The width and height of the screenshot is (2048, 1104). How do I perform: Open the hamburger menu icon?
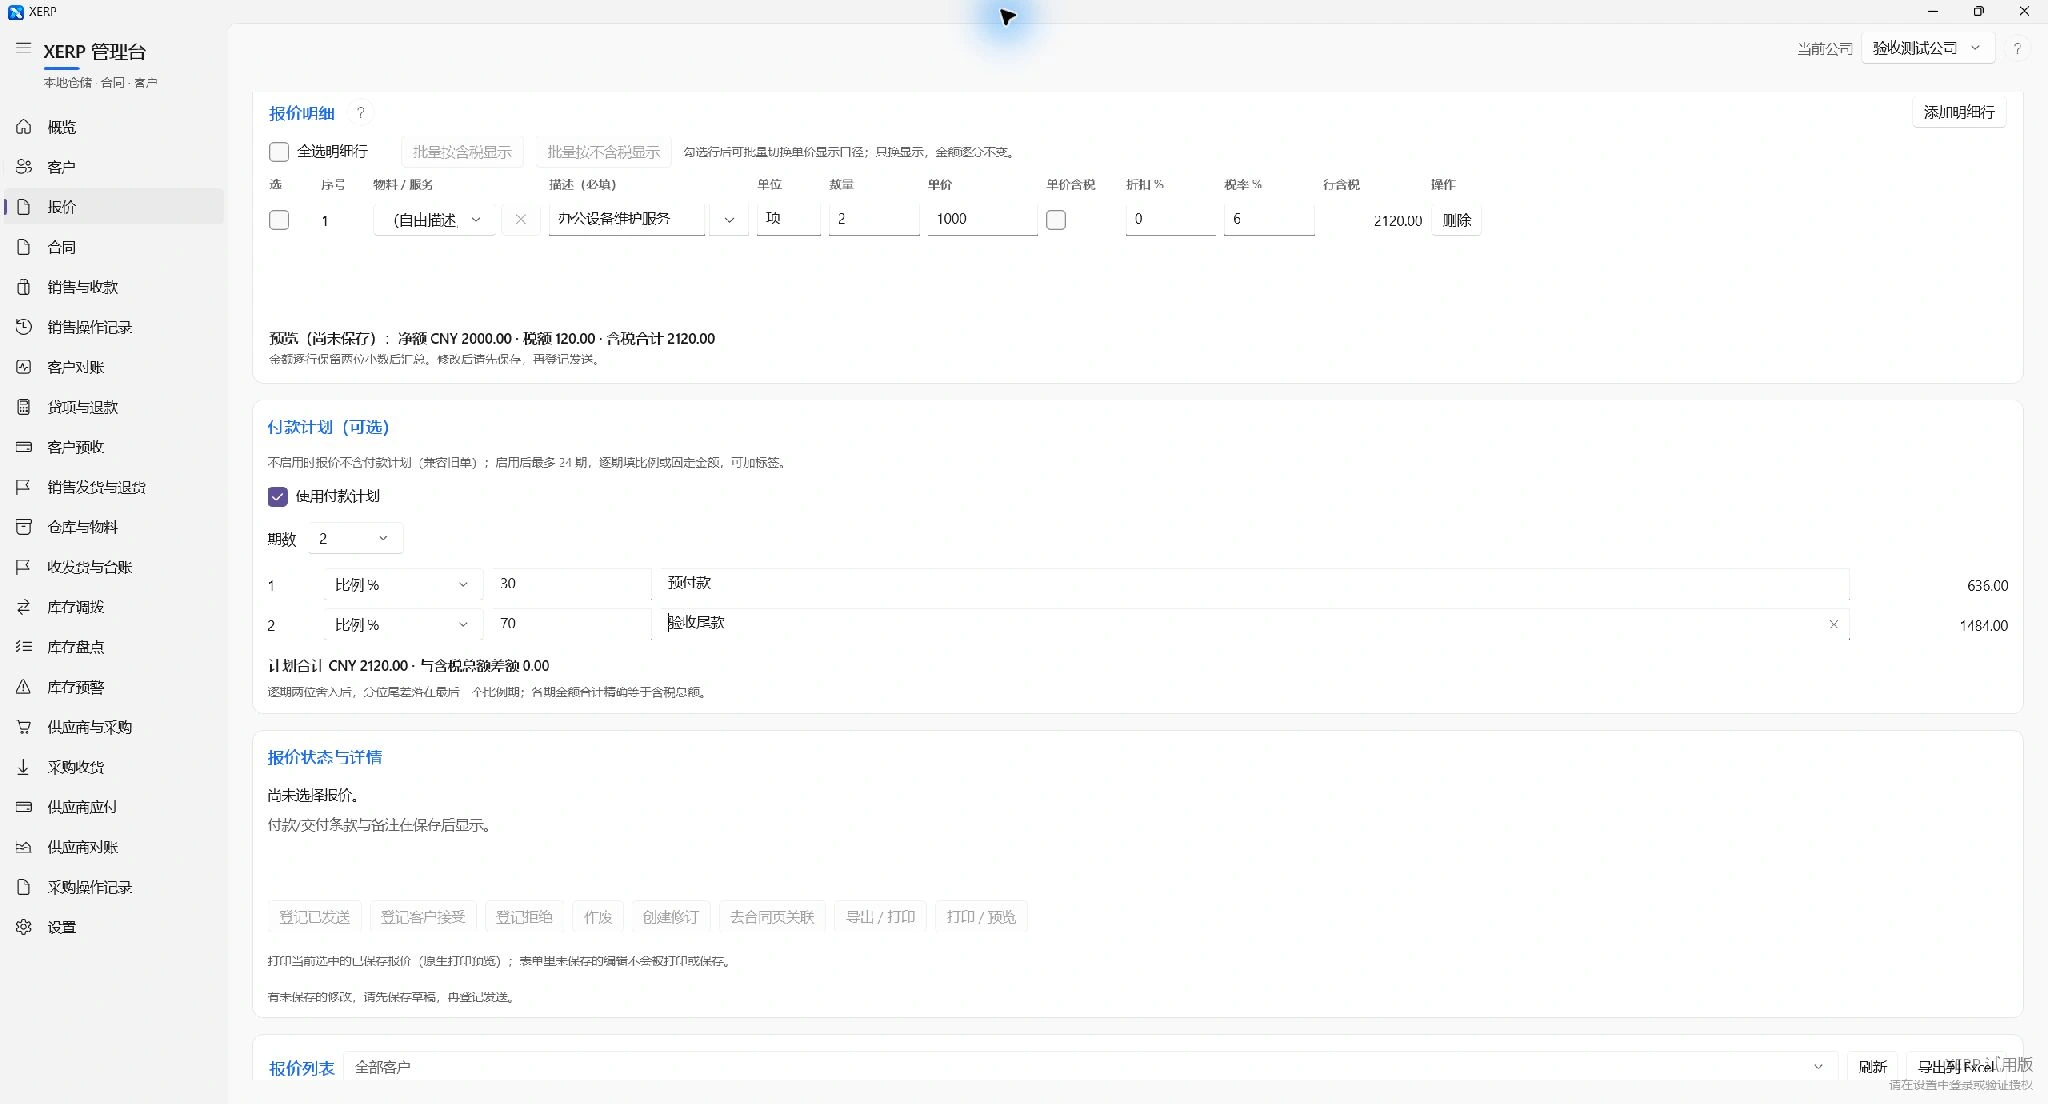23,48
